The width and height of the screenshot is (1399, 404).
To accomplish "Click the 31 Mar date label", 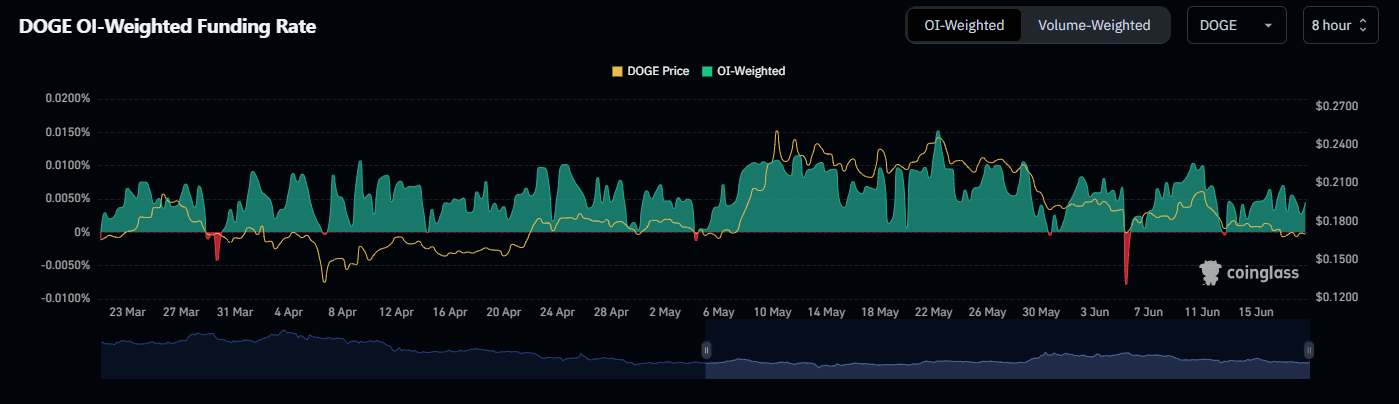I will [235, 312].
